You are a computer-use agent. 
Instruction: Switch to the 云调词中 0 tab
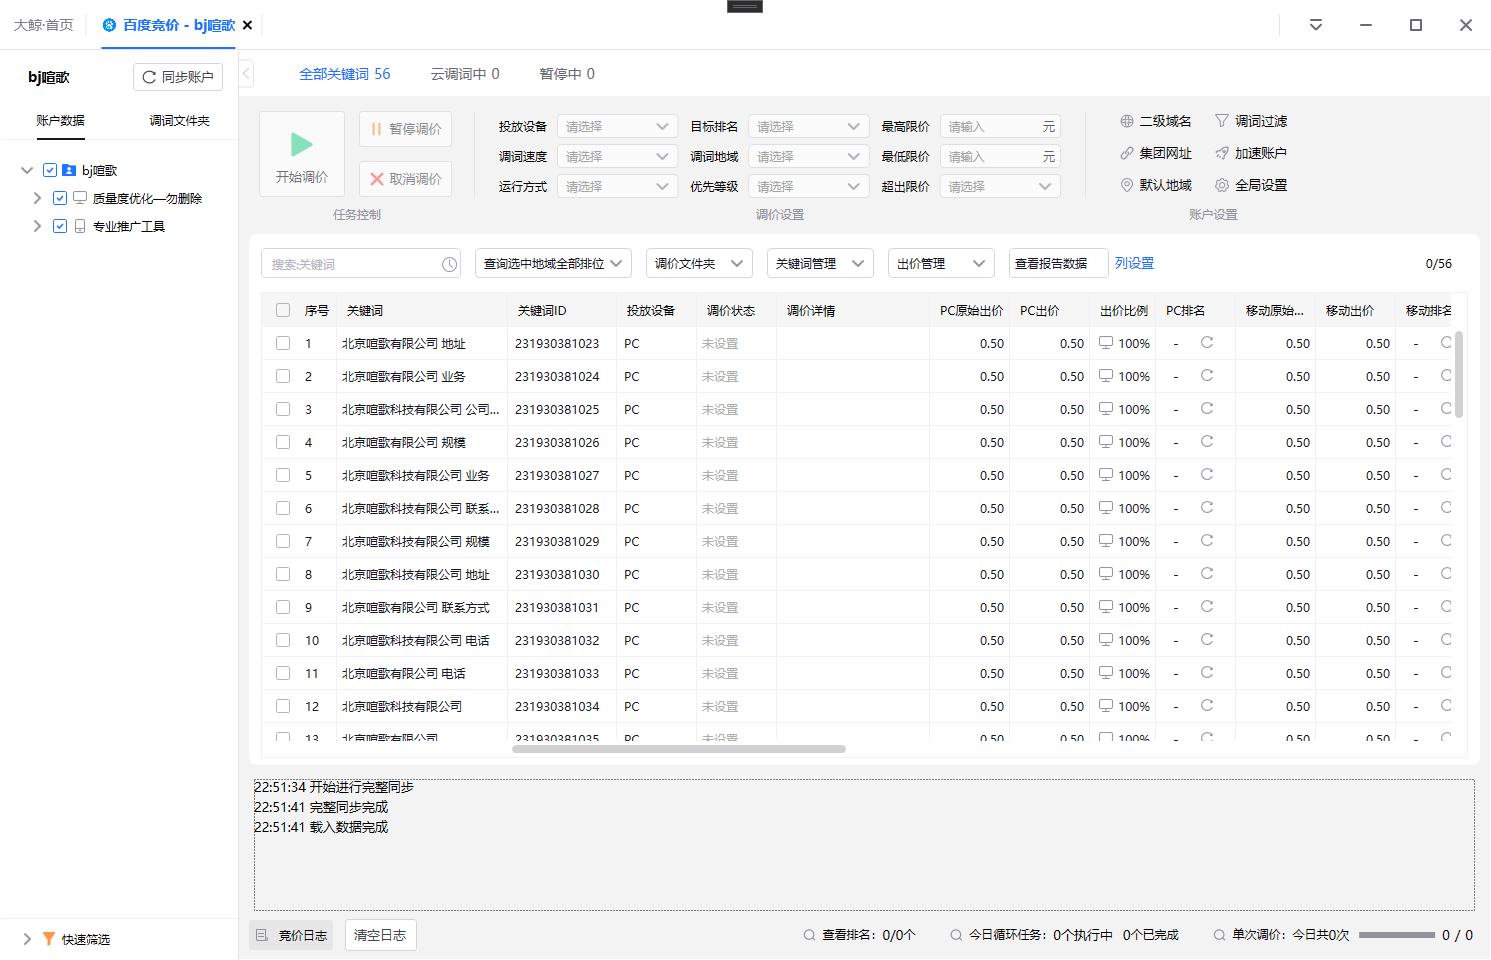tap(465, 74)
